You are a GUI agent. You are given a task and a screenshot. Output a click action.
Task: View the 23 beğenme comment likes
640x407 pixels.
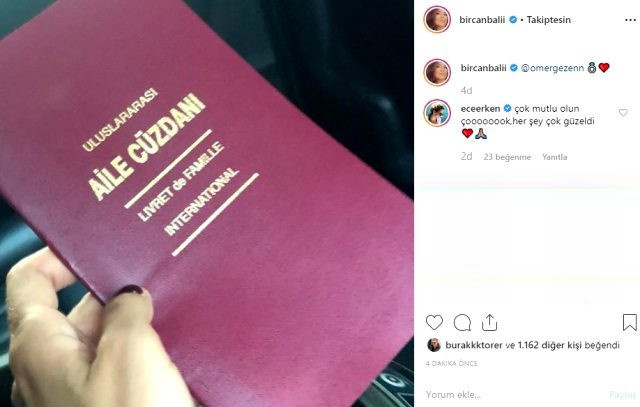(x=507, y=157)
